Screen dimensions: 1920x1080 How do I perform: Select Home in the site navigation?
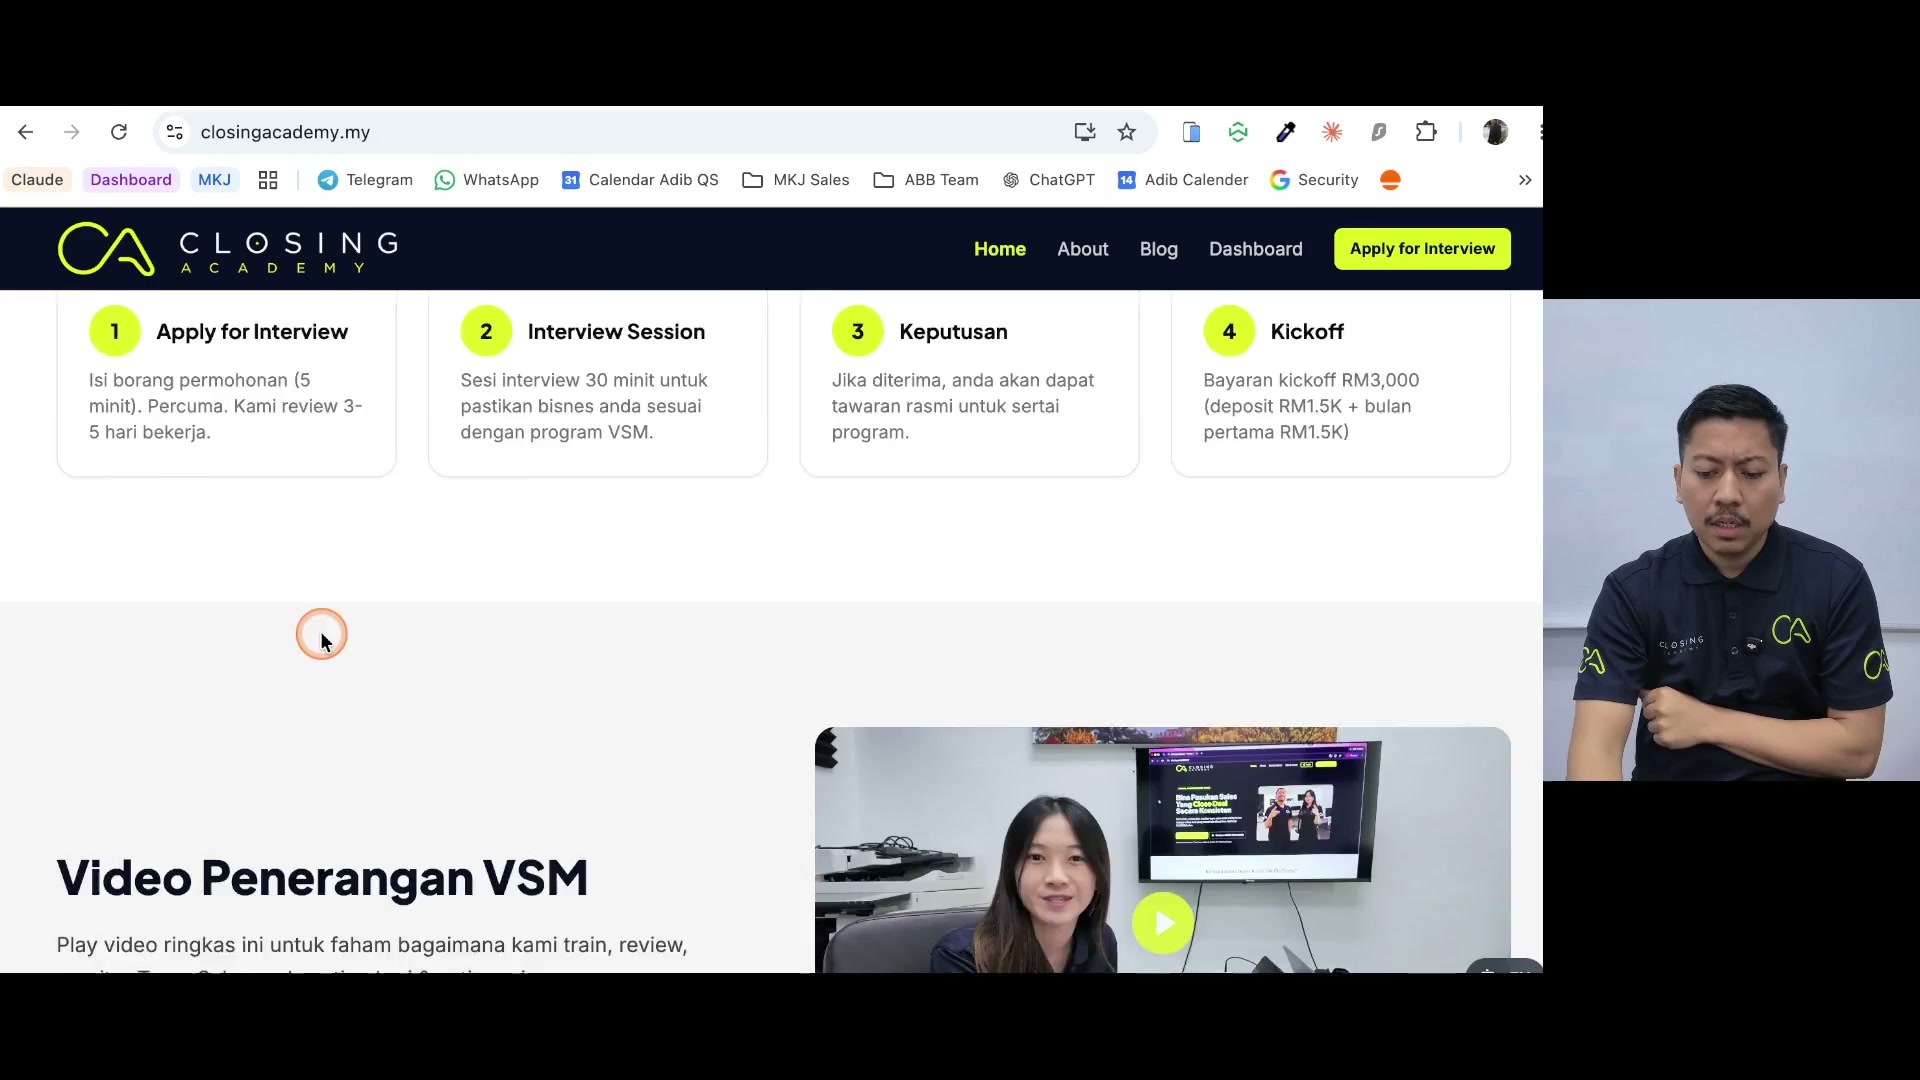(1000, 249)
